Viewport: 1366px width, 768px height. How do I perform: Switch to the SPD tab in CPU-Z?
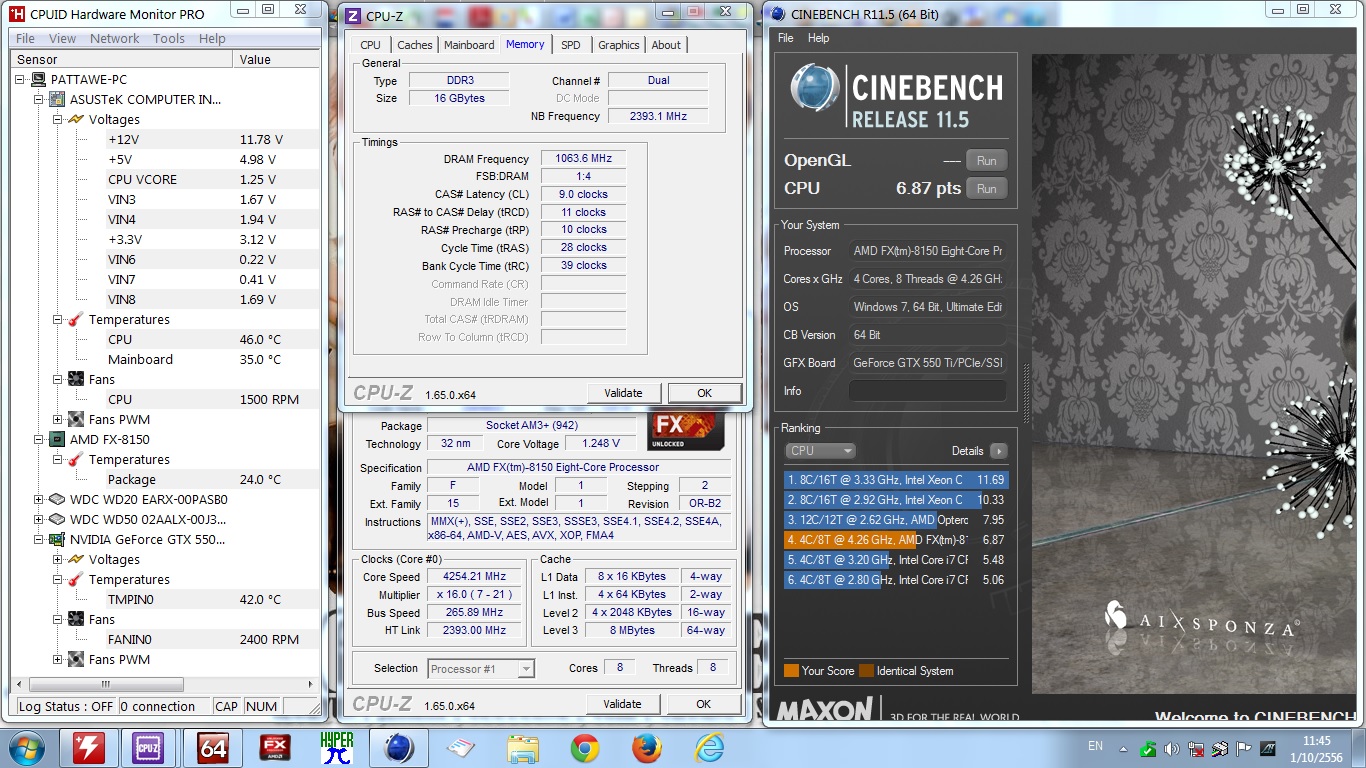pyautogui.click(x=570, y=45)
